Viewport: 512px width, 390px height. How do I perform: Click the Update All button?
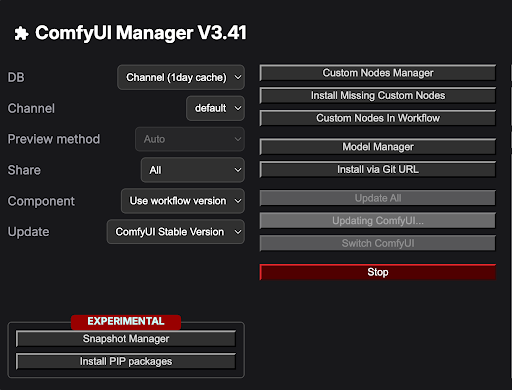click(378, 198)
